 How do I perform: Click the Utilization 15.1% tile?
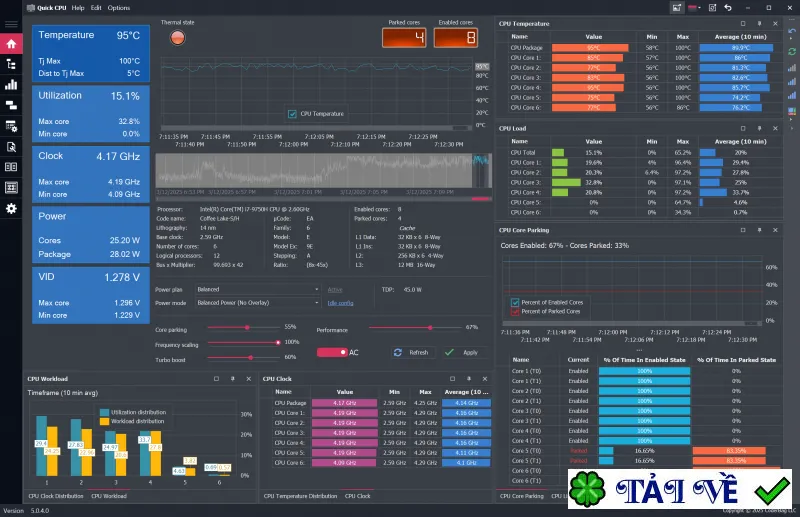[91, 114]
